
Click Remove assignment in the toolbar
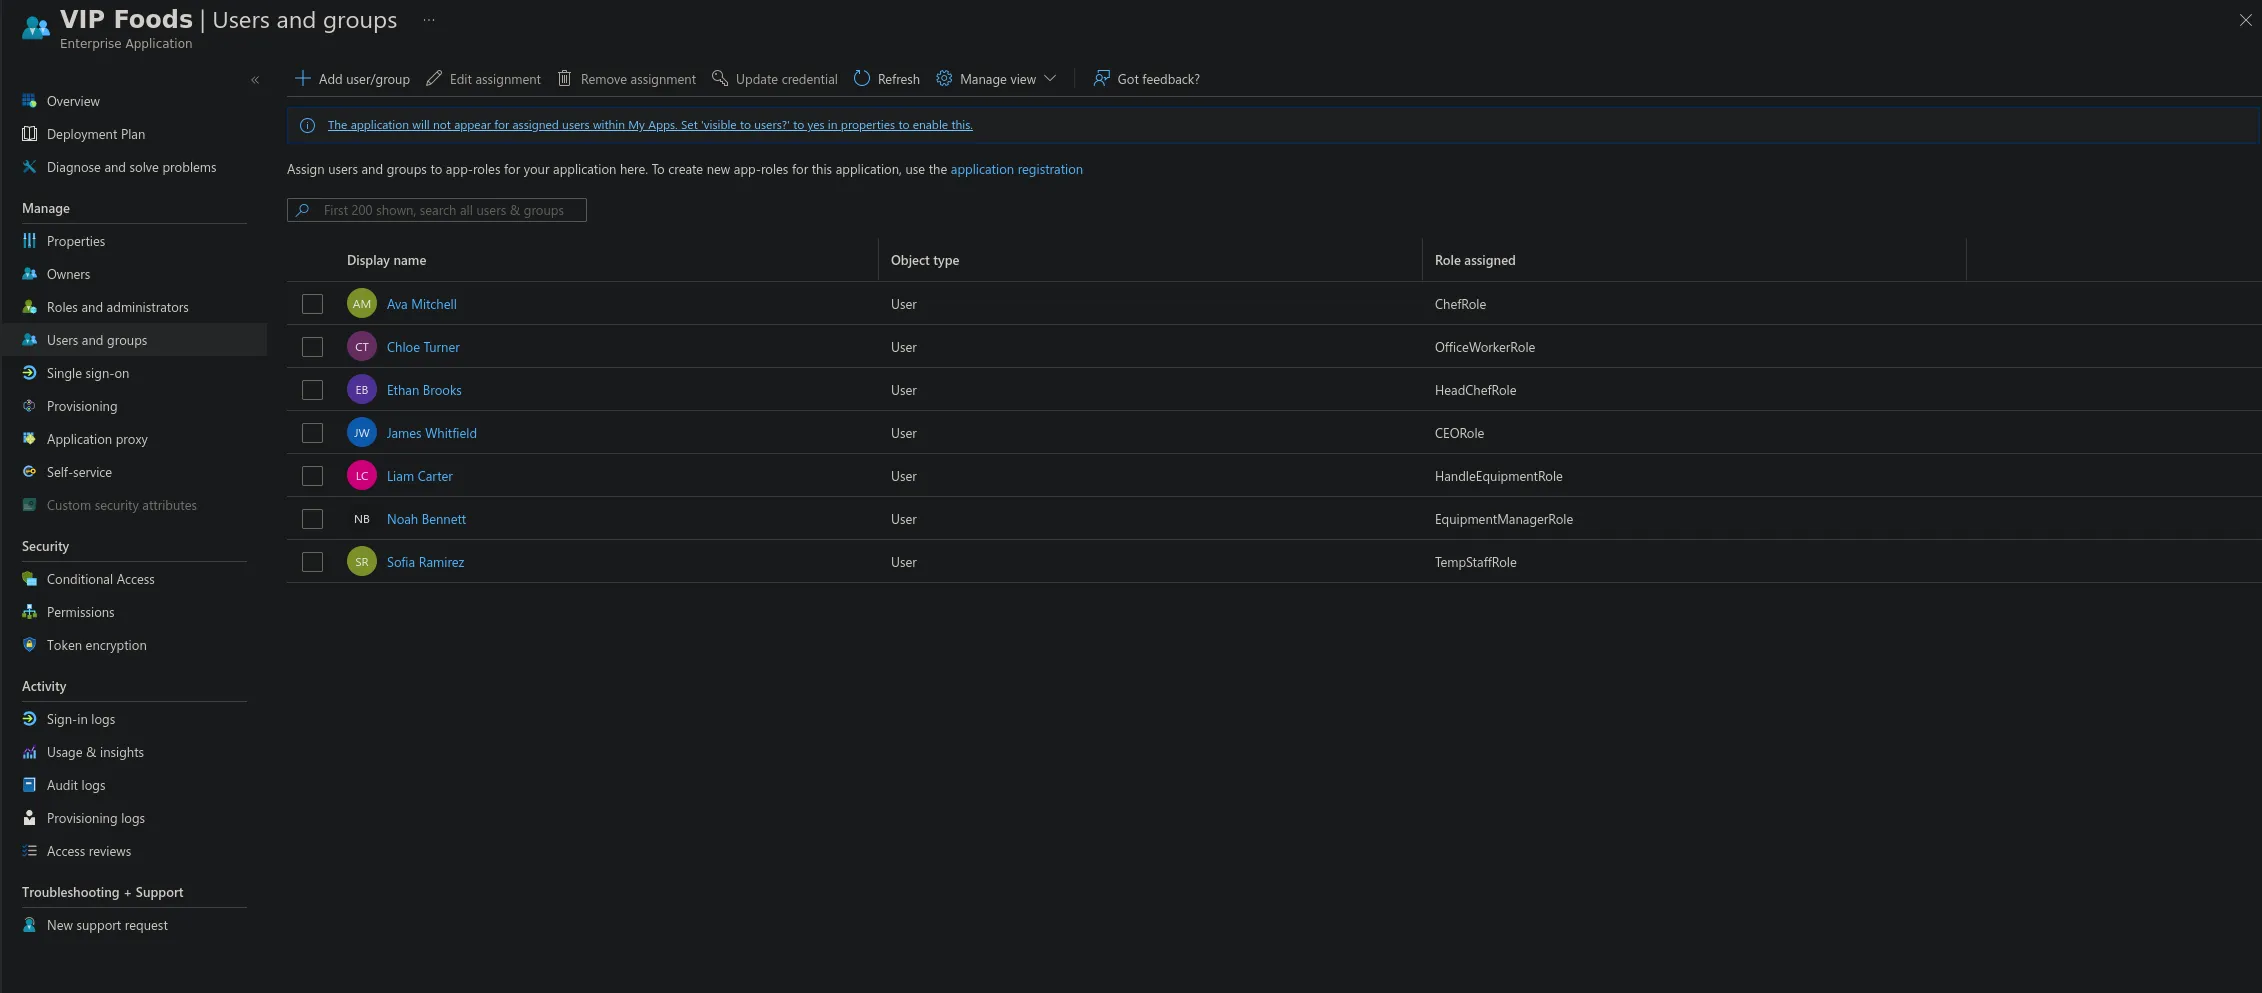(x=626, y=79)
